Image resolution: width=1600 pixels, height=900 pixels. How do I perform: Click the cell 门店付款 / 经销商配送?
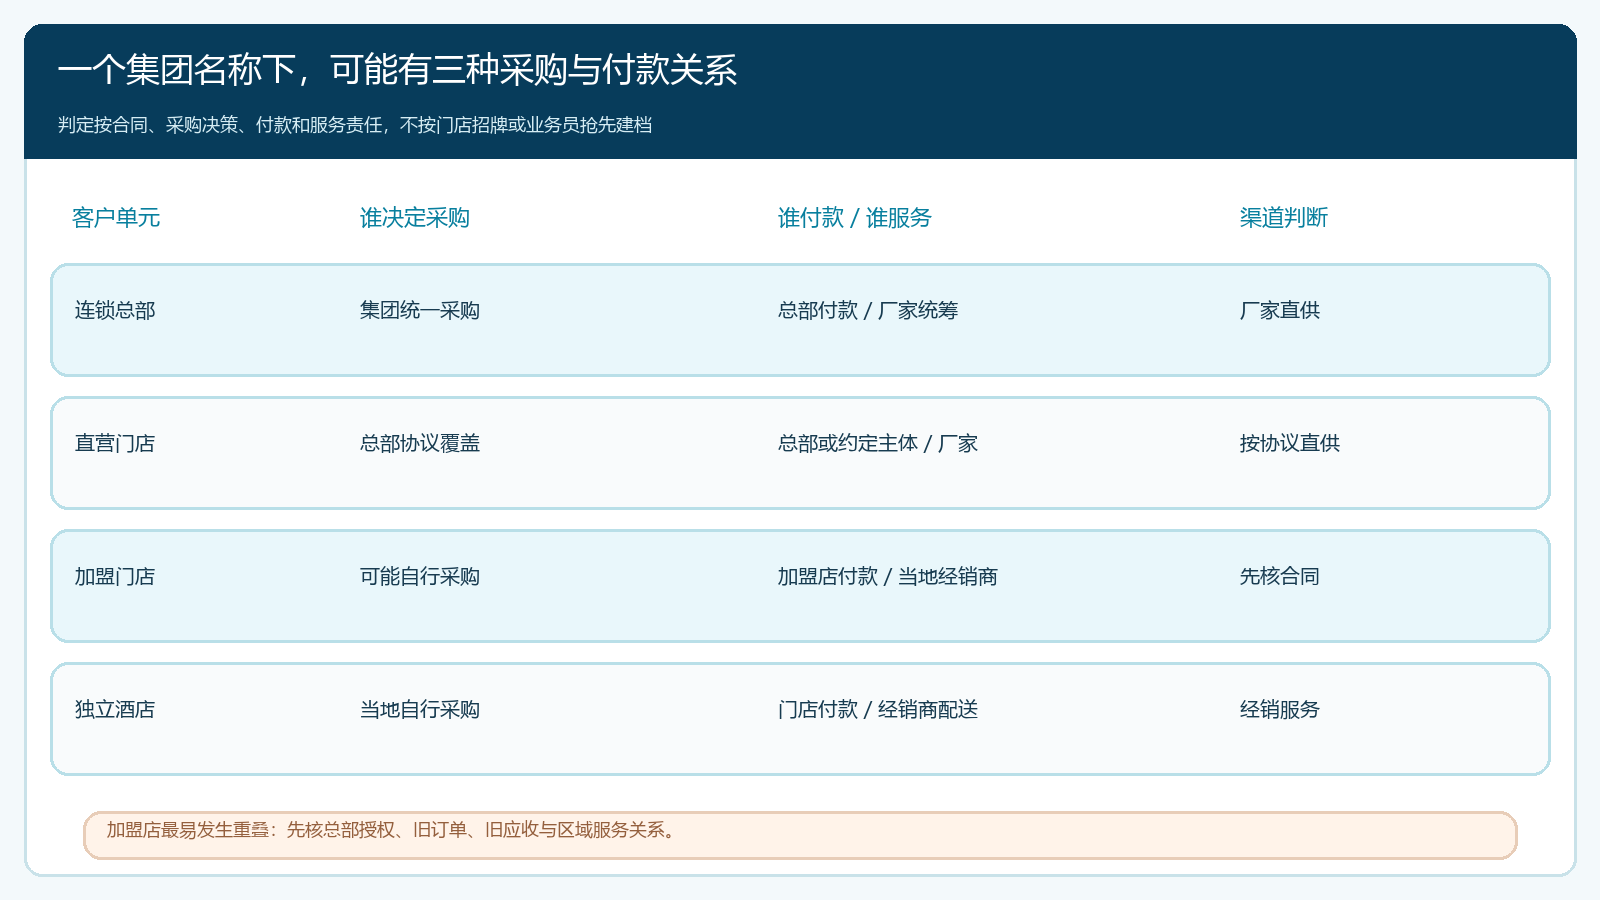878,710
